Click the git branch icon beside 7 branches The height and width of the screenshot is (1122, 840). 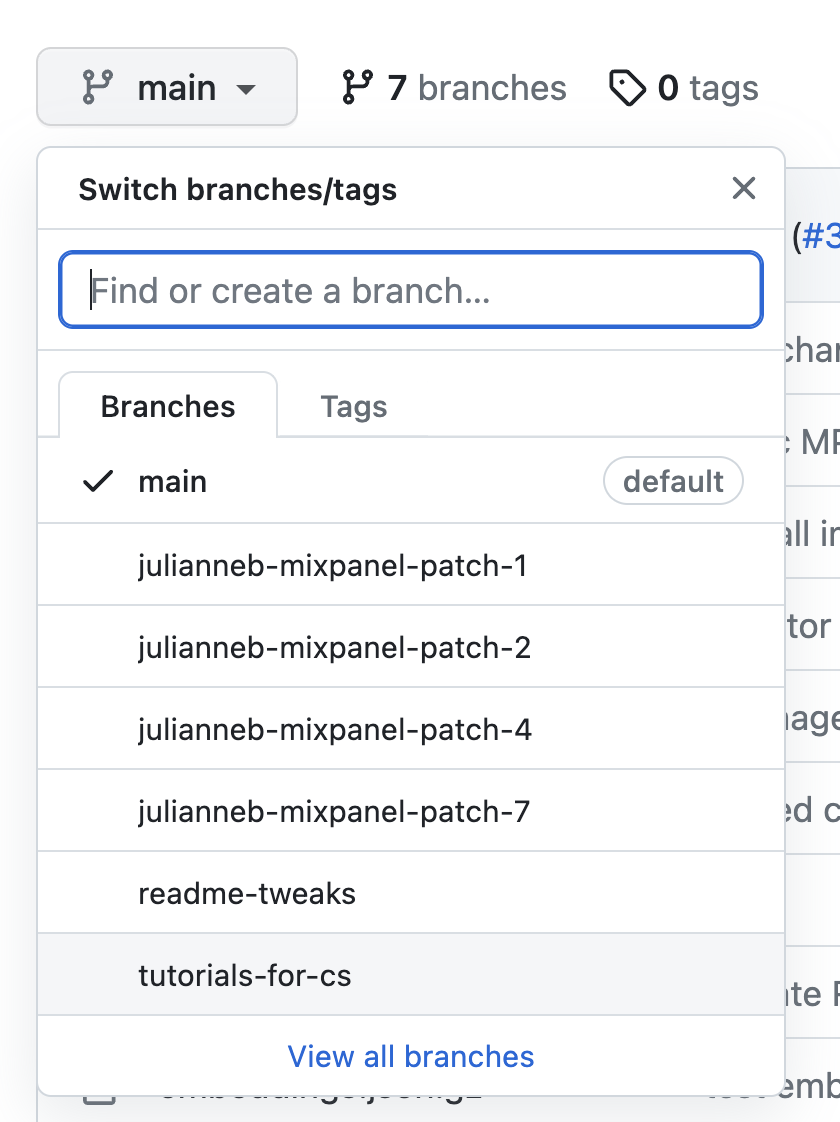click(357, 88)
